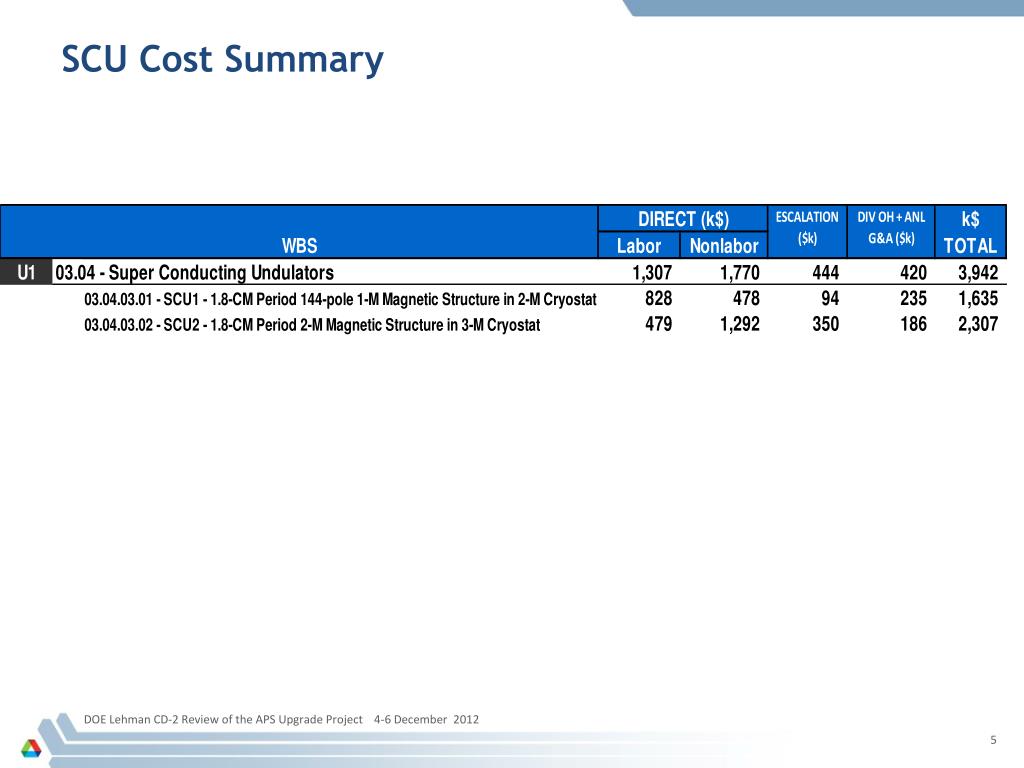The width and height of the screenshot is (1024, 768).
Task: Select the Nonlabor column header
Action: point(724,246)
